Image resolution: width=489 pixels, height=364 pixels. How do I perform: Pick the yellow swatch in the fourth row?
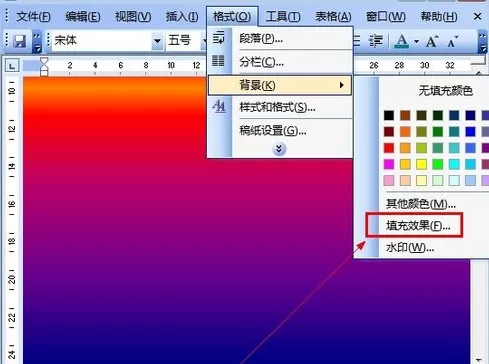(421, 164)
